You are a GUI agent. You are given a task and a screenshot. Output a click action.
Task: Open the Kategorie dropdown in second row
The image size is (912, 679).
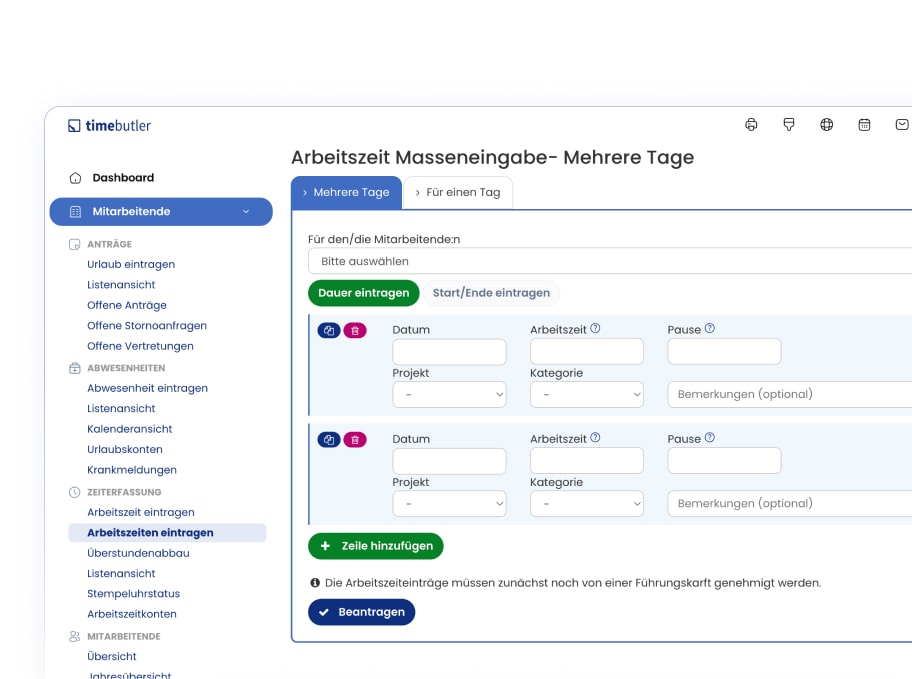point(587,504)
